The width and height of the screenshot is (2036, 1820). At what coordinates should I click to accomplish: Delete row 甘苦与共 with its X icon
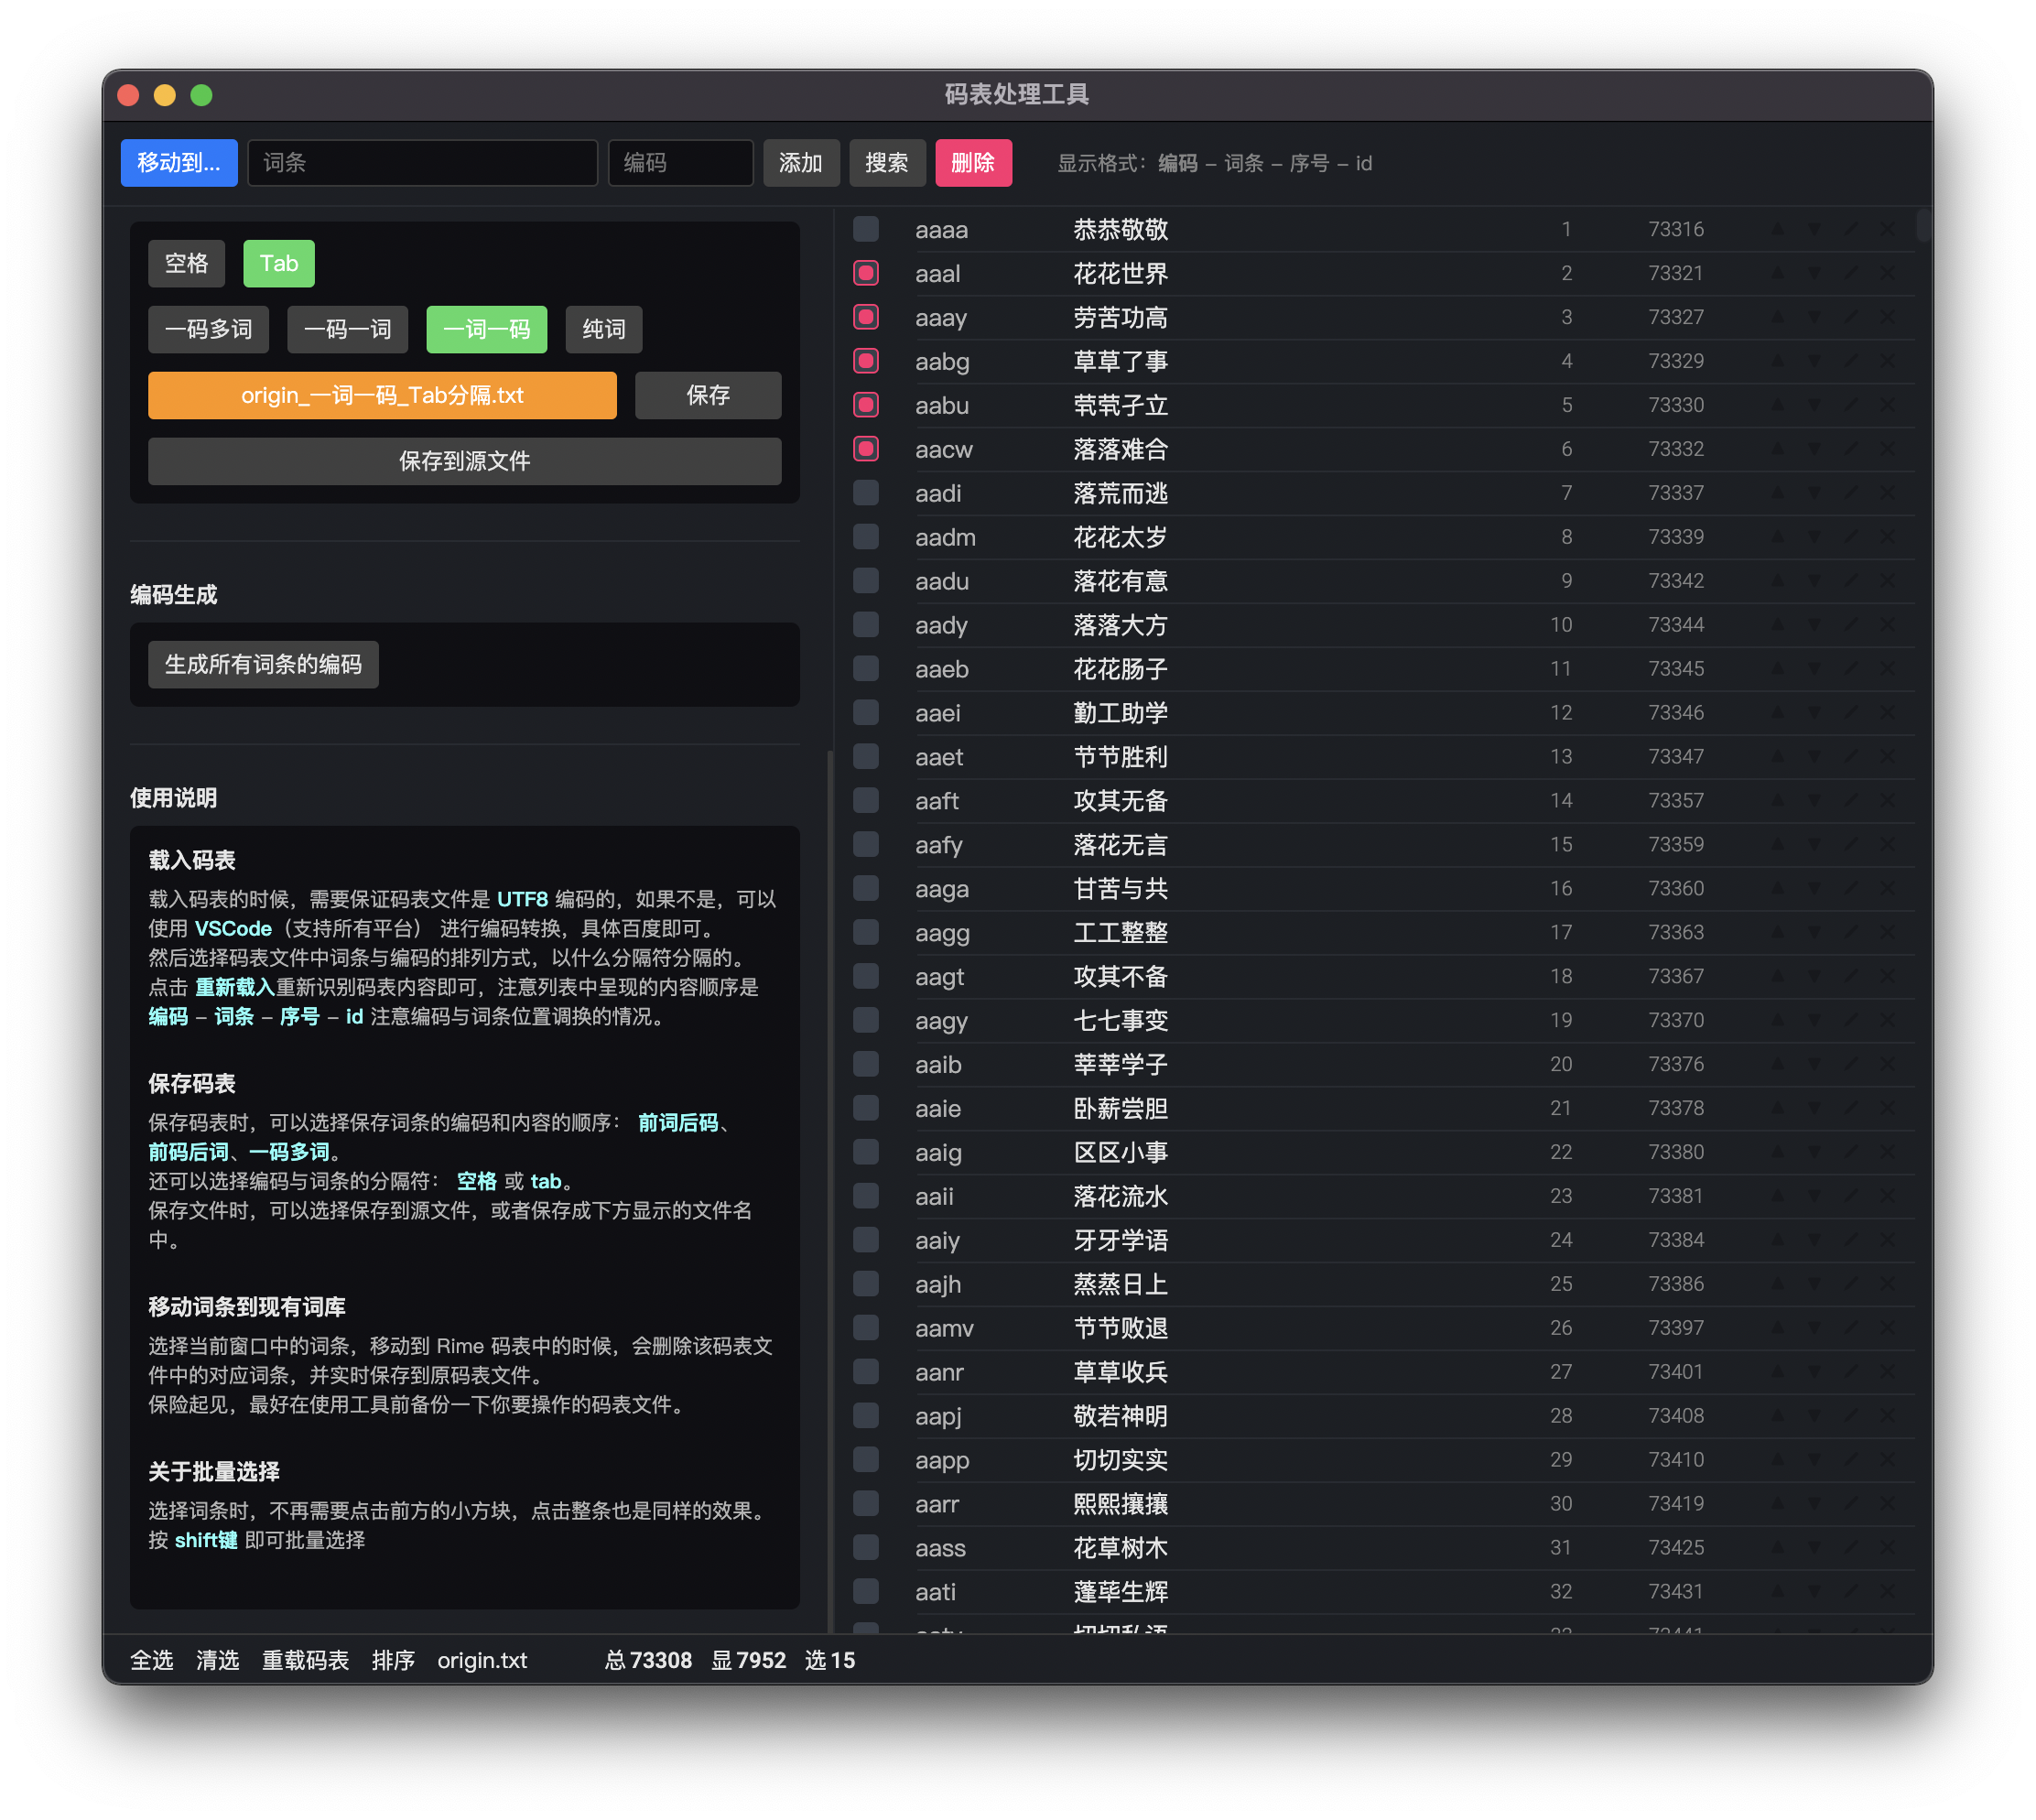click(1888, 889)
